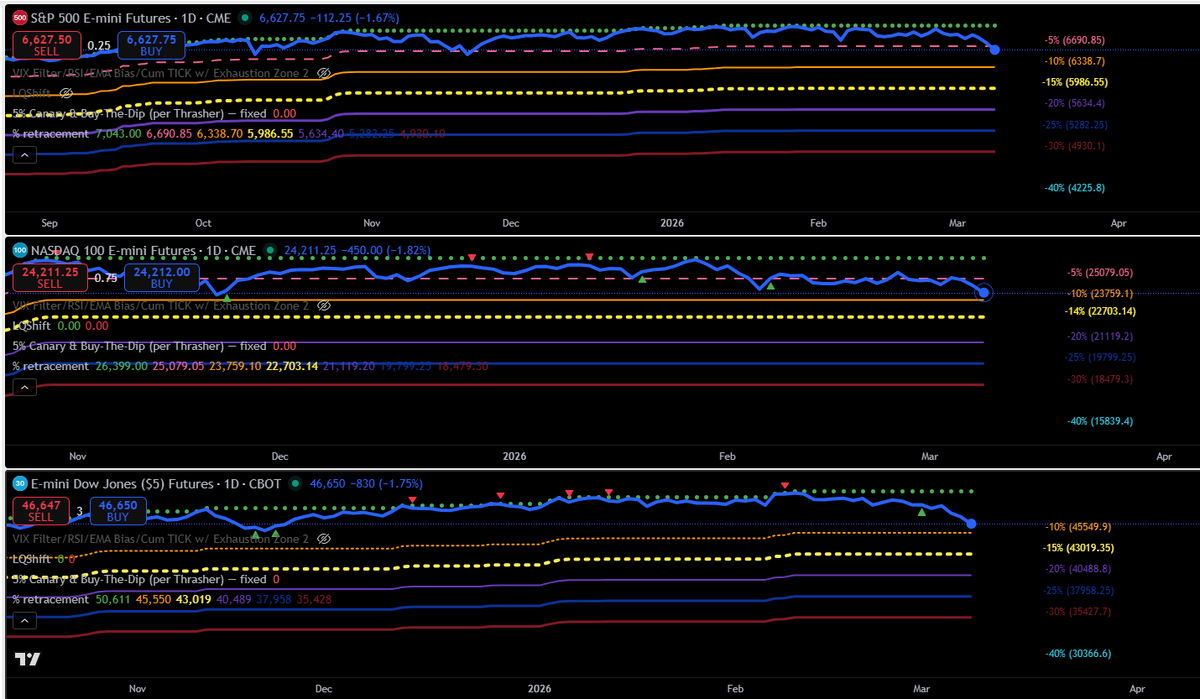Viewport: 1200px width, 699px height.
Task: Select the 5% Canary & Buy-The-Dip indicator on the Dow Jones chart
Action: [139, 579]
